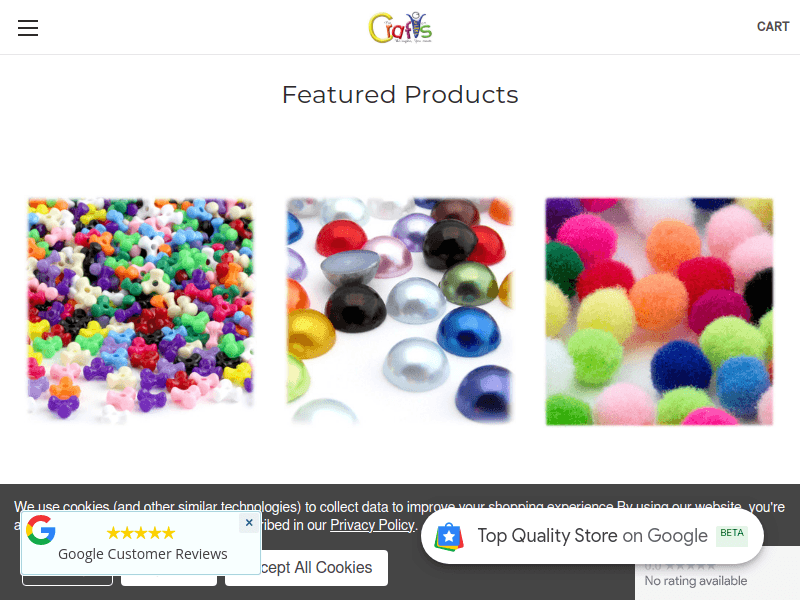The width and height of the screenshot is (800, 600).
Task: Select the star beads product thumbnail
Action: coord(140,310)
